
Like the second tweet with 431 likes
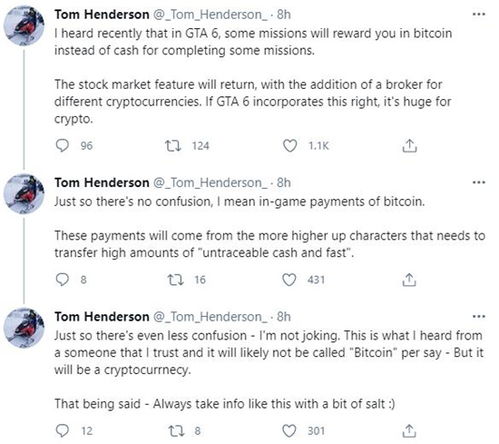pos(289,280)
